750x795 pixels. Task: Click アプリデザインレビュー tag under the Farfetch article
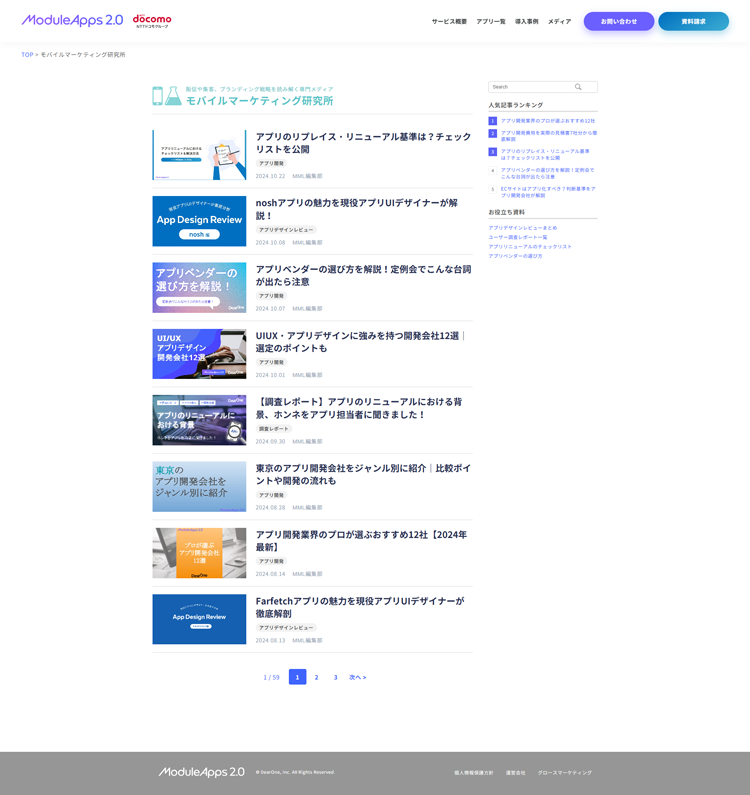click(x=286, y=628)
